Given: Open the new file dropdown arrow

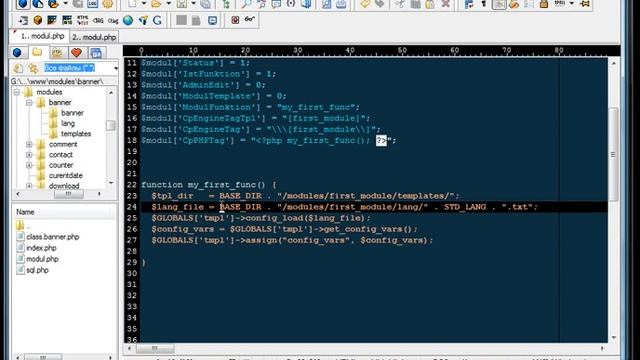Looking at the screenshot, I should pyautogui.click(x=144, y=4).
